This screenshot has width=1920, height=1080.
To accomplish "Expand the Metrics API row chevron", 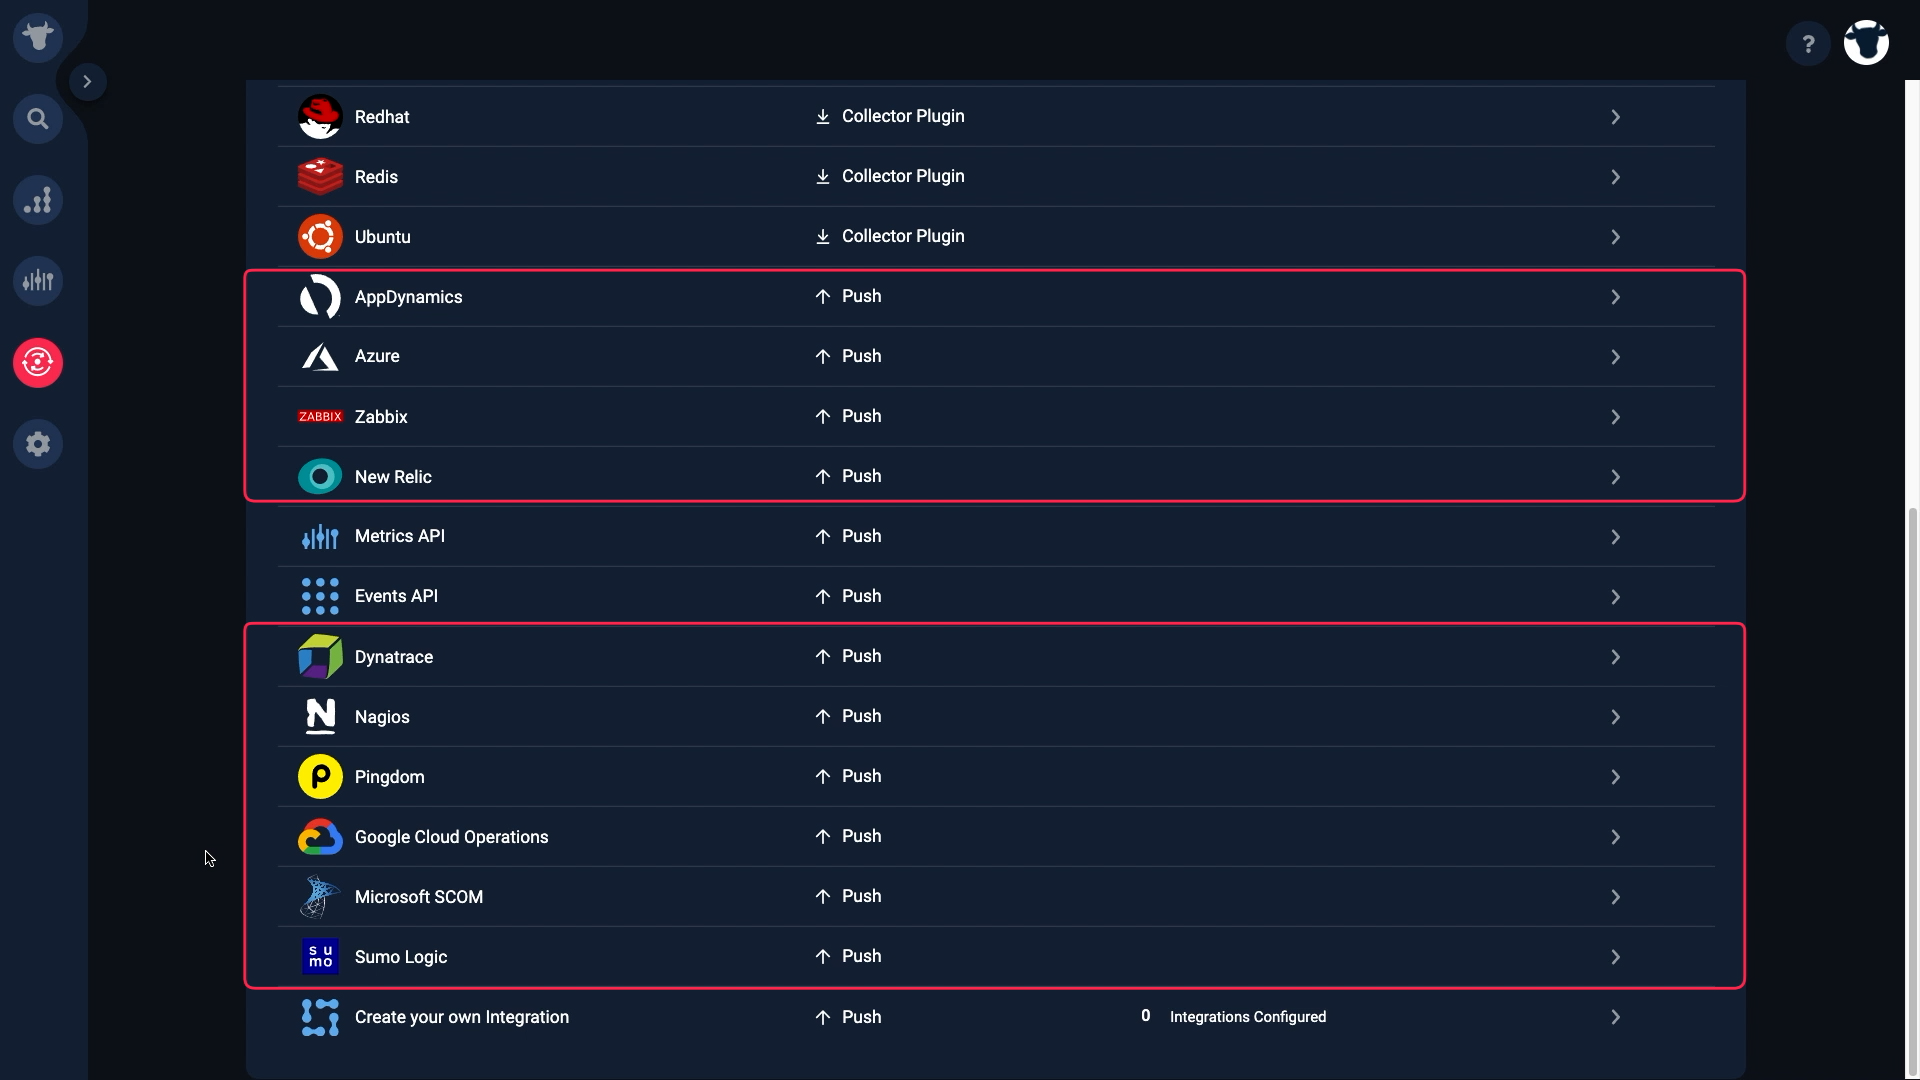I will point(1615,537).
